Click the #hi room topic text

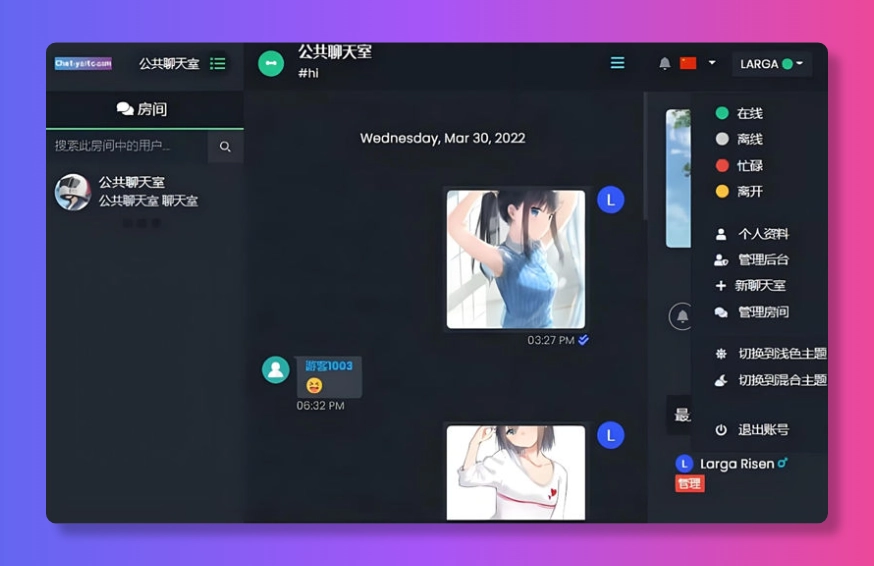308,73
